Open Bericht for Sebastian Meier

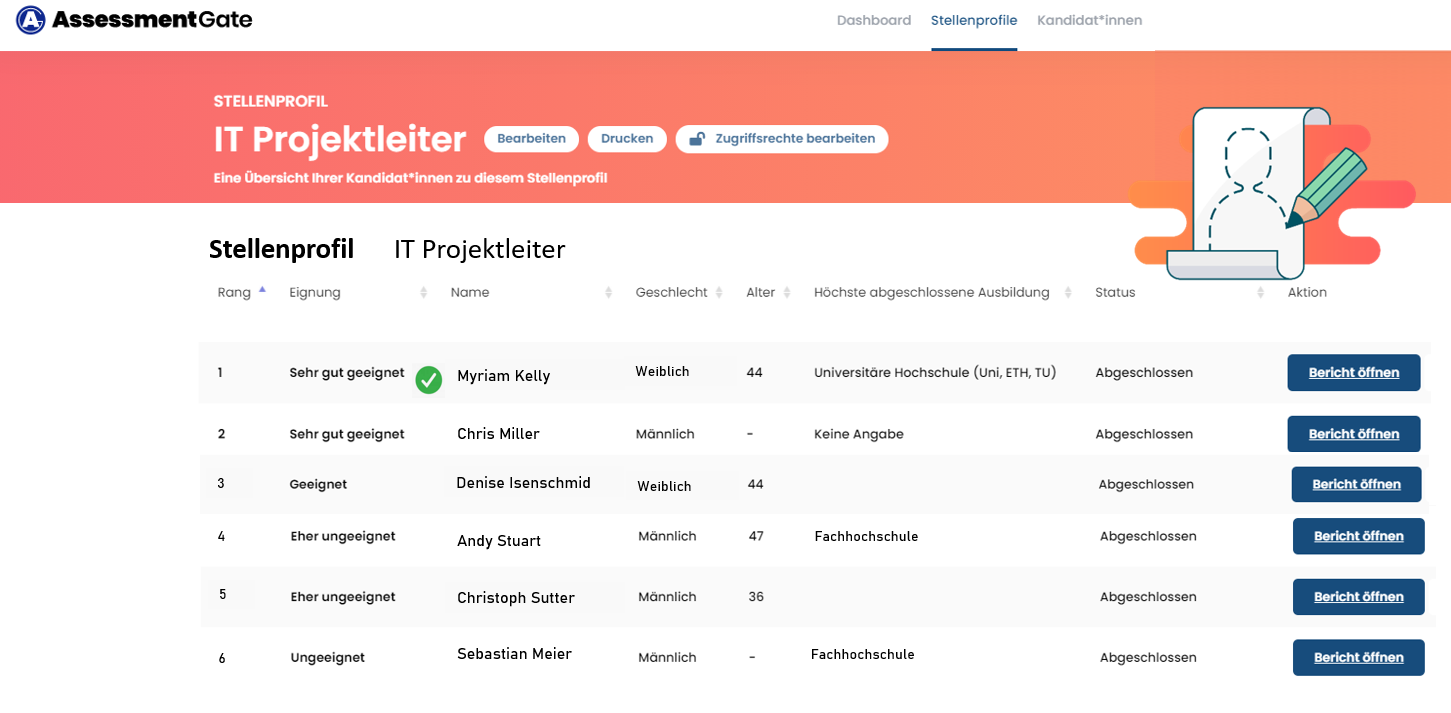pyautogui.click(x=1358, y=657)
